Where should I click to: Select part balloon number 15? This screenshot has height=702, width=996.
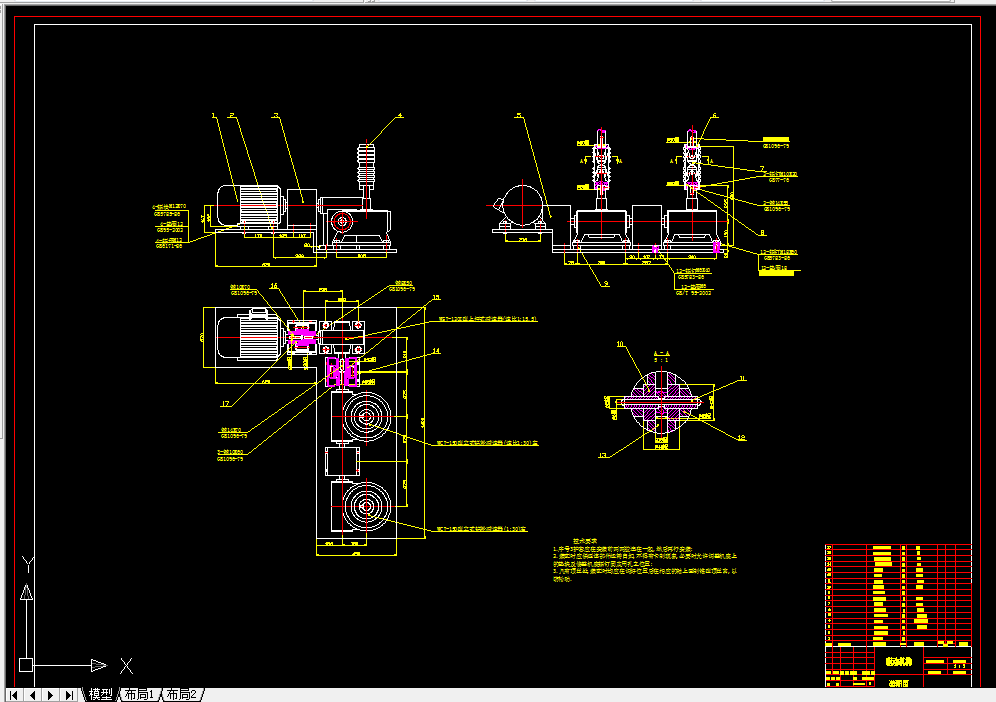click(436, 297)
